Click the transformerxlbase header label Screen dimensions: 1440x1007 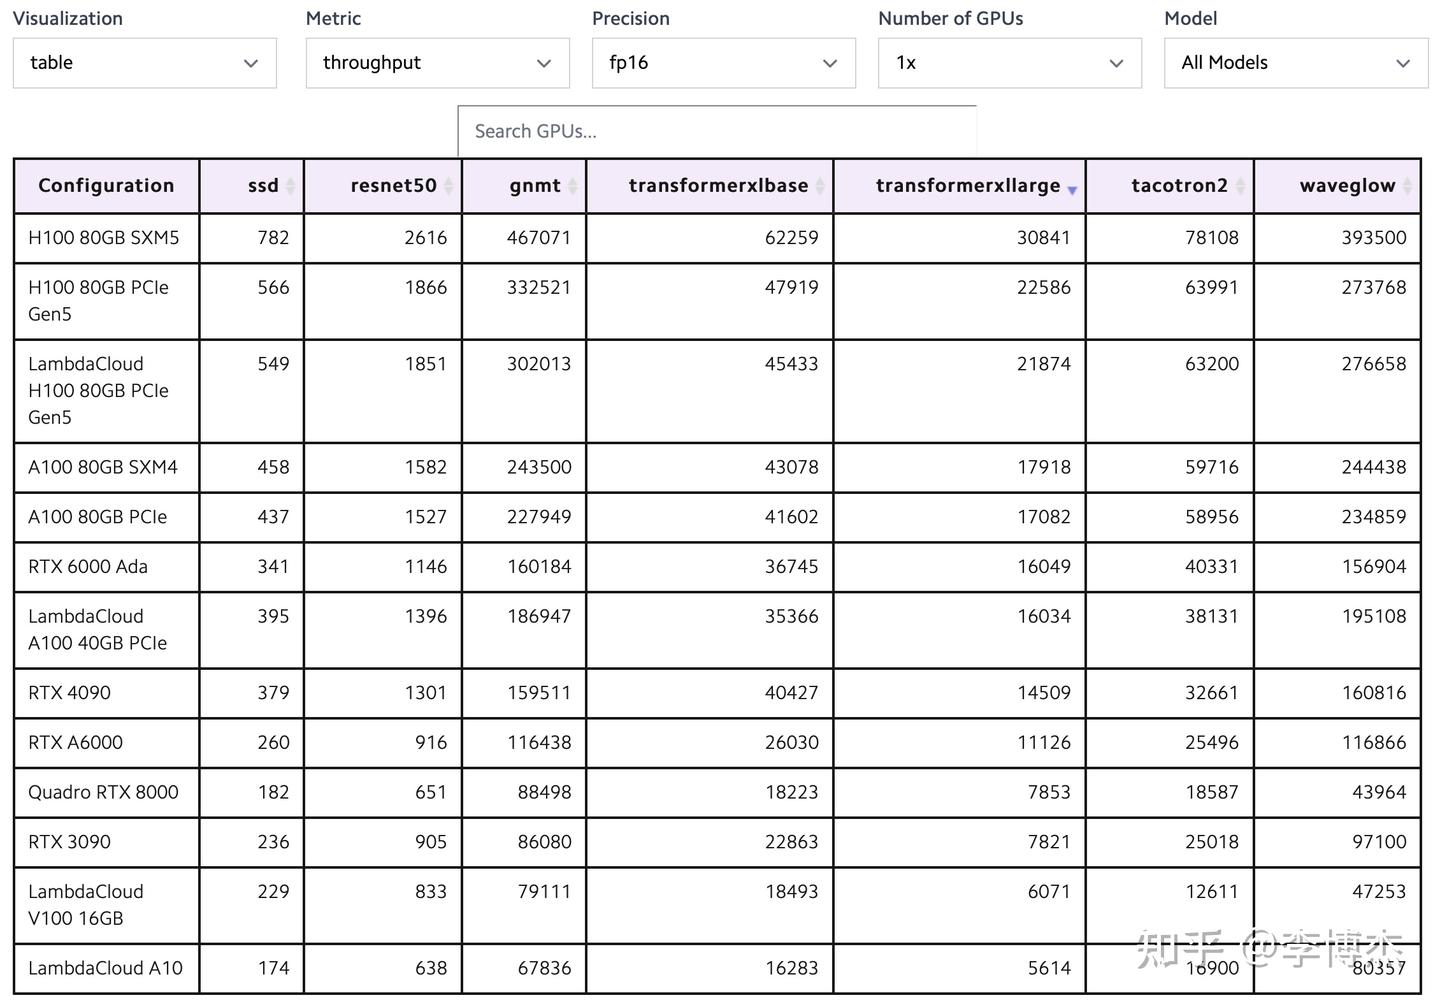tap(718, 185)
